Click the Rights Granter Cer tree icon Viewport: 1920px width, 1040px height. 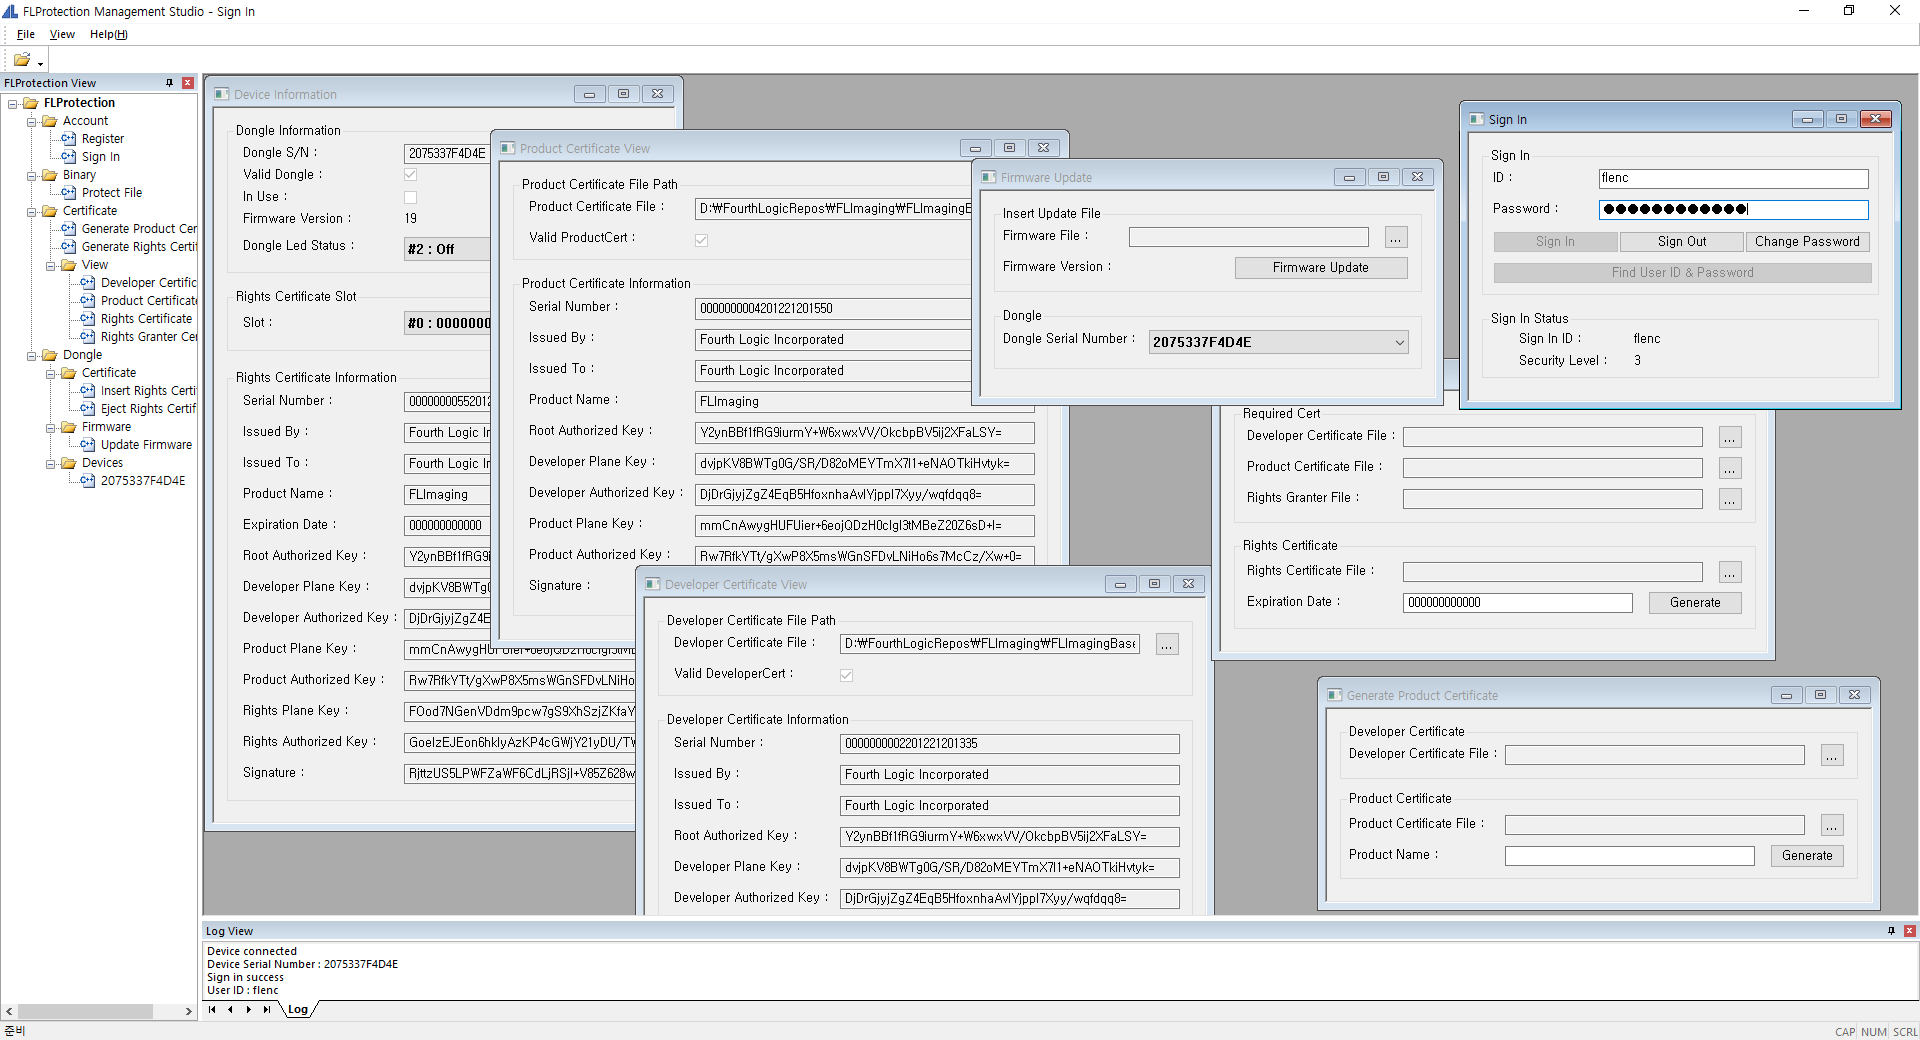[x=88, y=337]
